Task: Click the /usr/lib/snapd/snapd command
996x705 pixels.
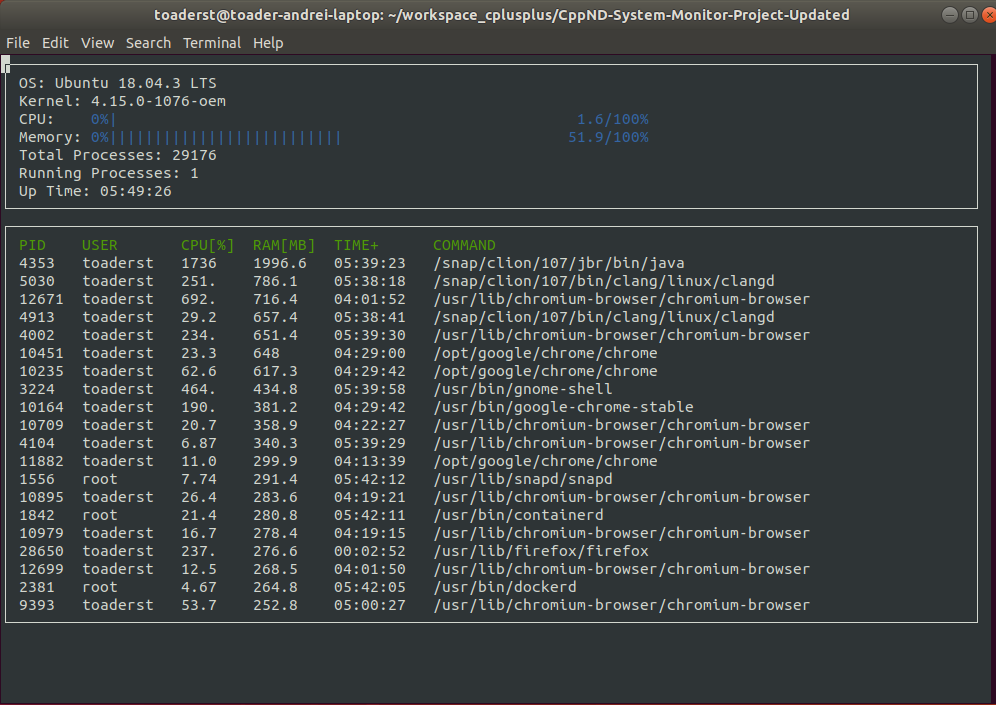Action: click(523, 479)
